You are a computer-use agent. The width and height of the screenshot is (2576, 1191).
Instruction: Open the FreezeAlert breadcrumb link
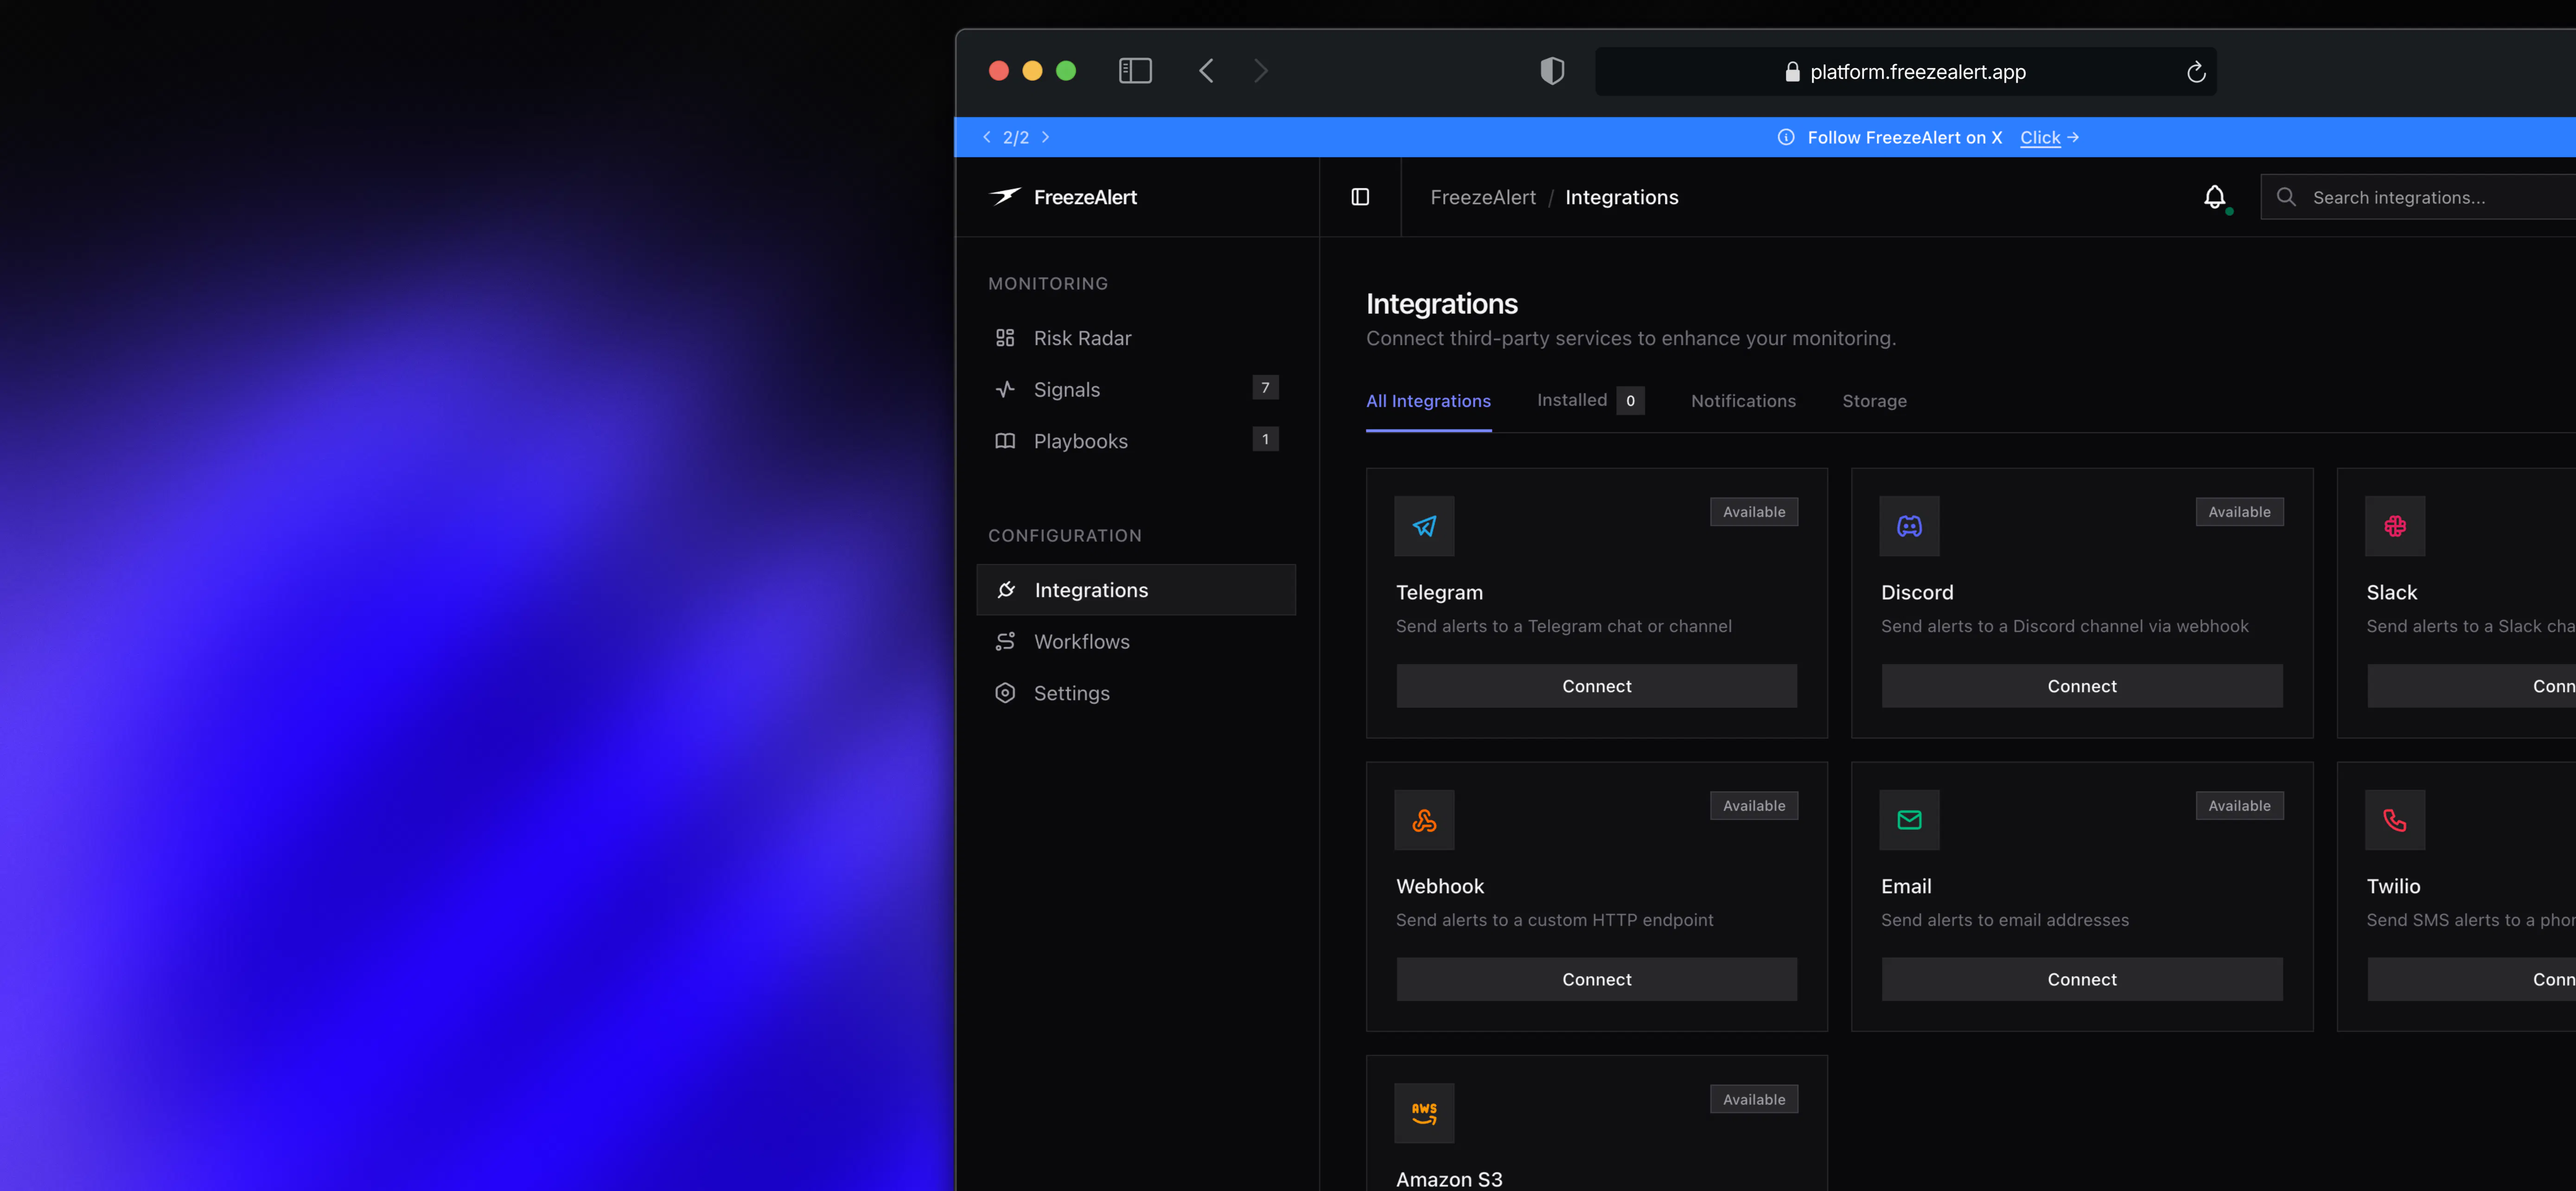click(1483, 197)
